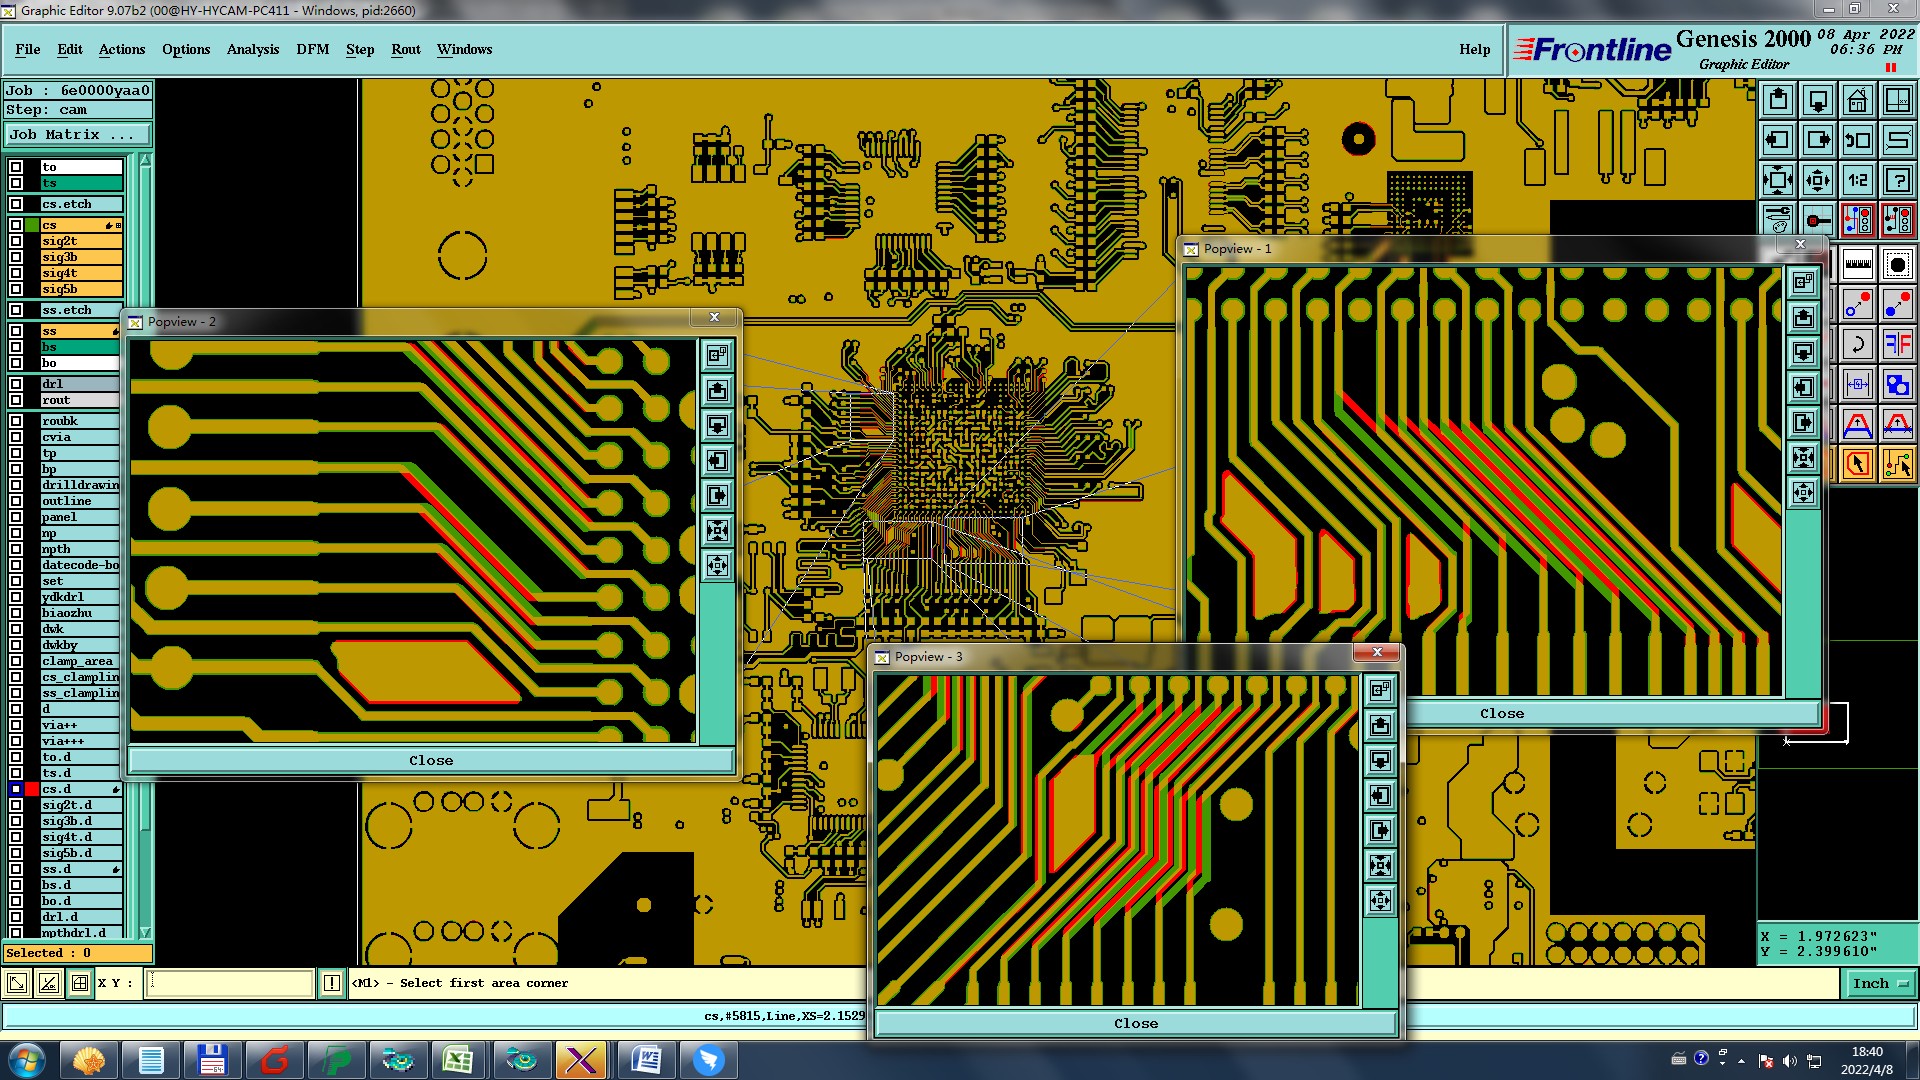Open the question mark help tool
Viewport: 1920px width, 1080px height.
[x=1897, y=180]
